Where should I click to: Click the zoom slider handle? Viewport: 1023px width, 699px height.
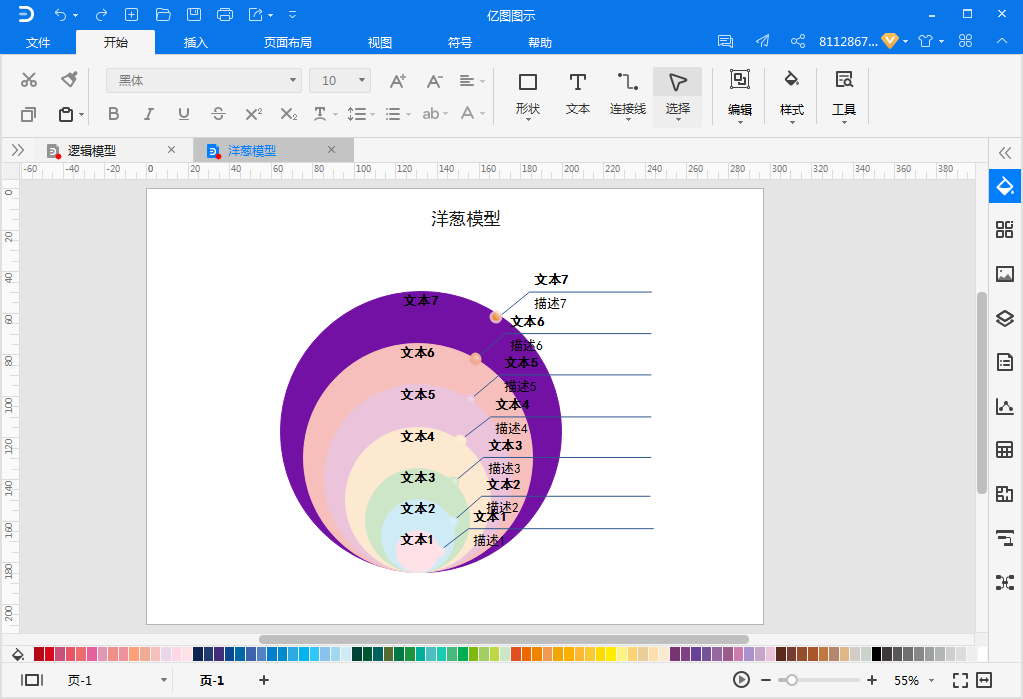791,680
